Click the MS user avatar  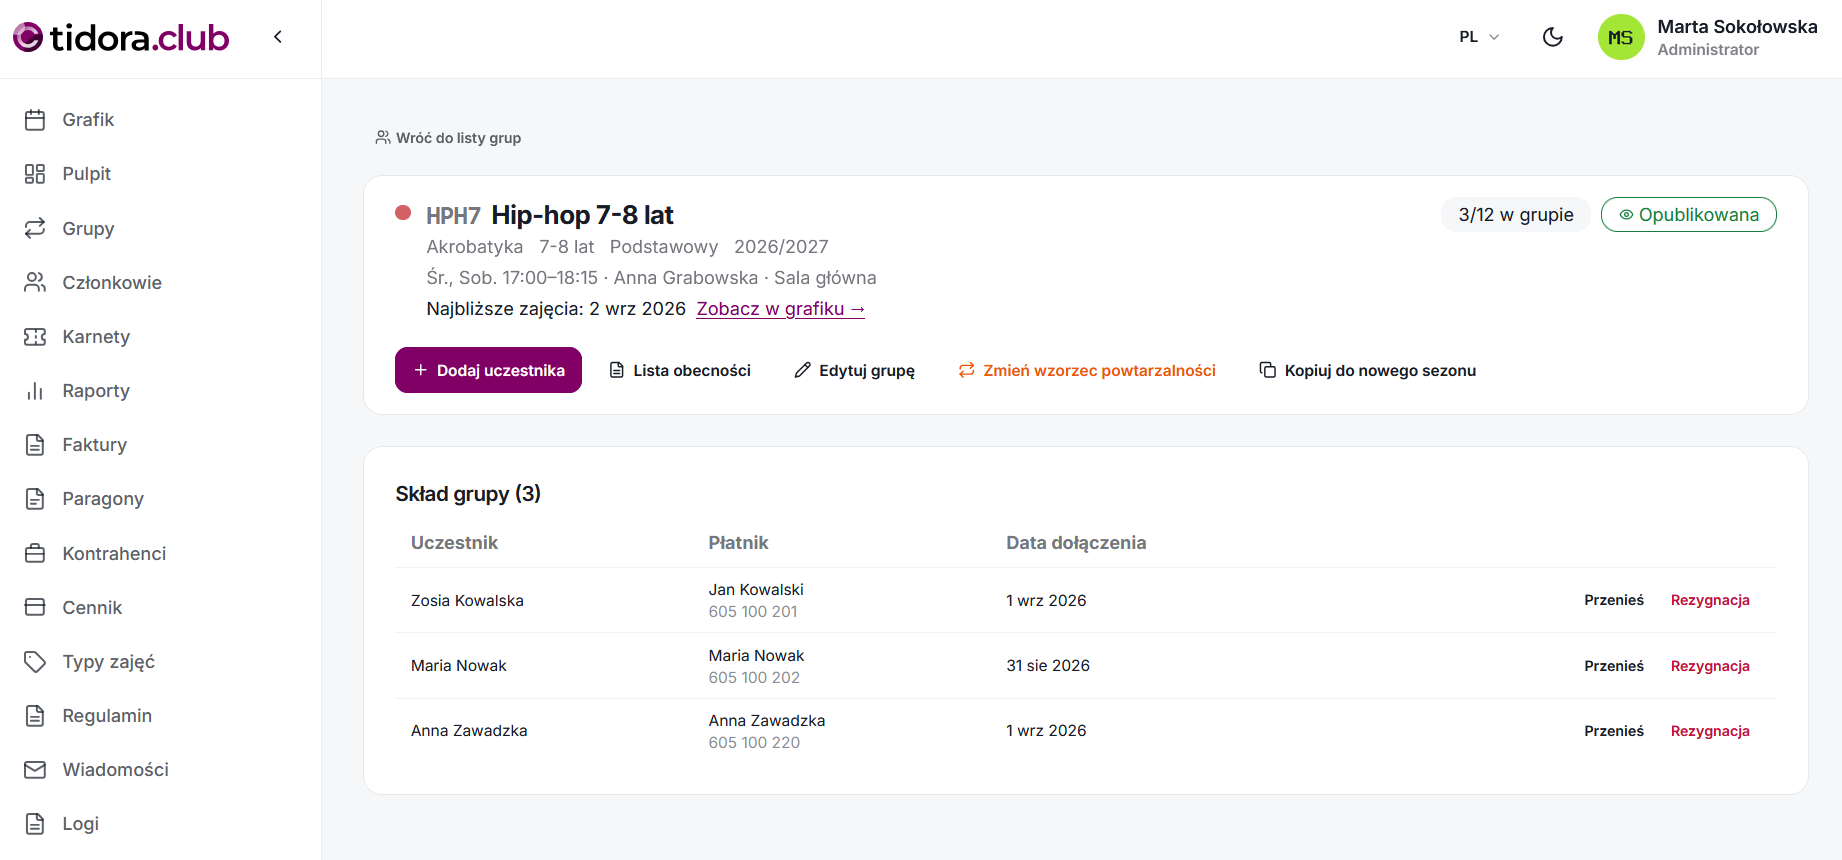[1621, 38]
